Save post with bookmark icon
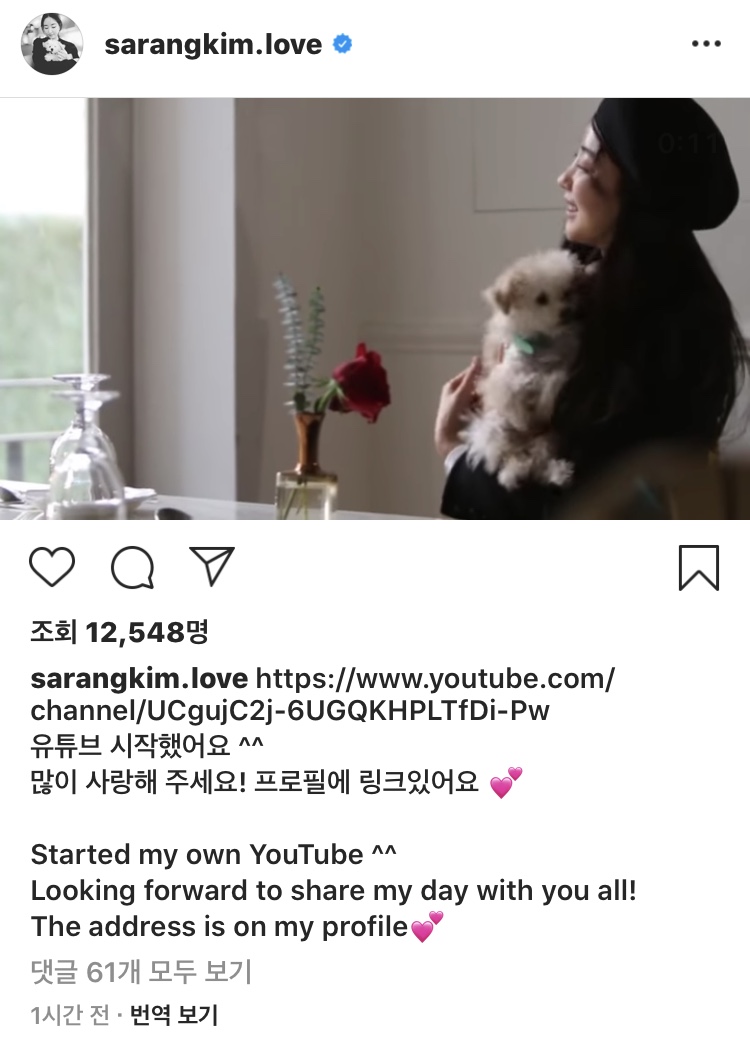This screenshot has width=750, height=1056. point(699,568)
